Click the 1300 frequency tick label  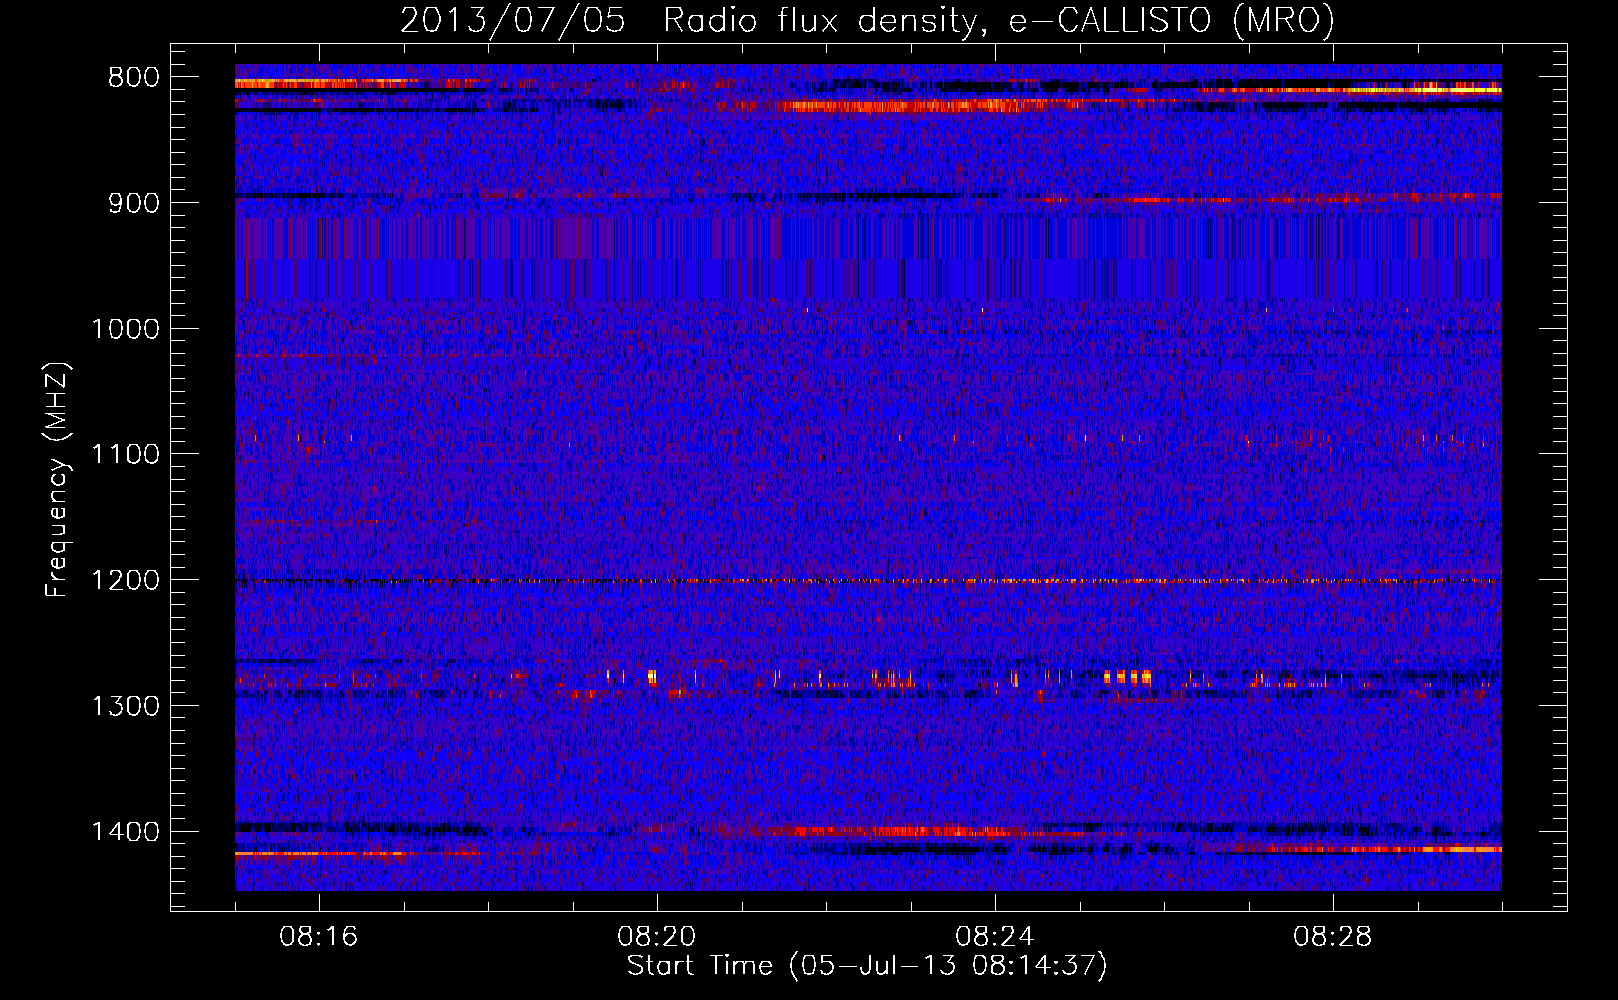click(125, 706)
